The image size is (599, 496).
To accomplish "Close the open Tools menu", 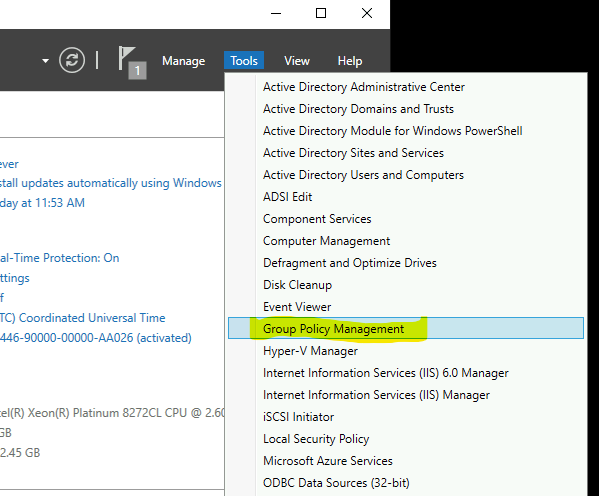I will pyautogui.click(x=244, y=61).
